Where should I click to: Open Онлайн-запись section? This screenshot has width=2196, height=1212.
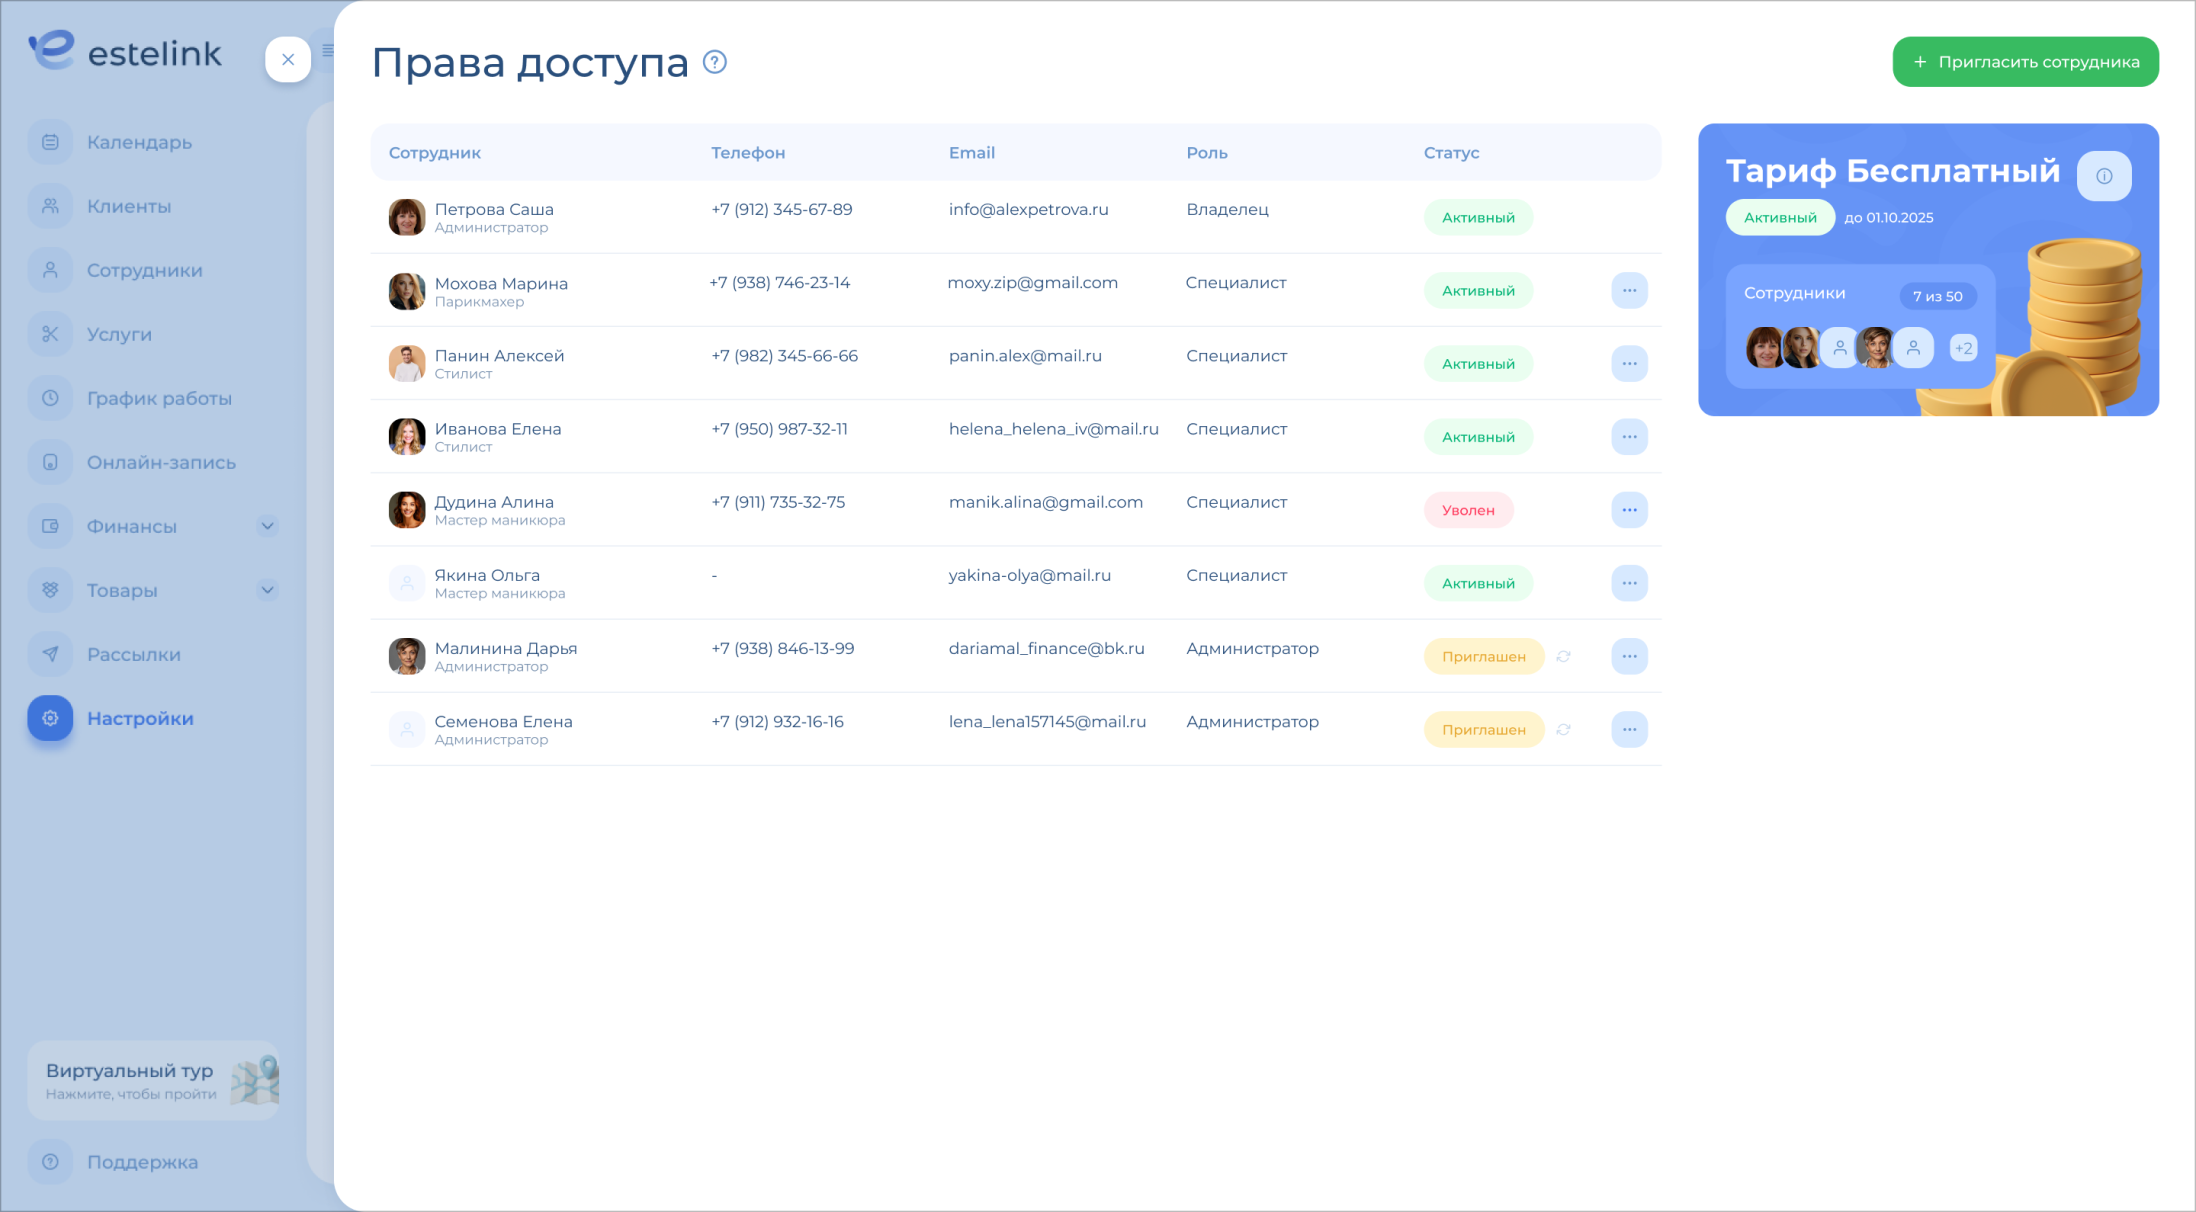click(x=161, y=462)
